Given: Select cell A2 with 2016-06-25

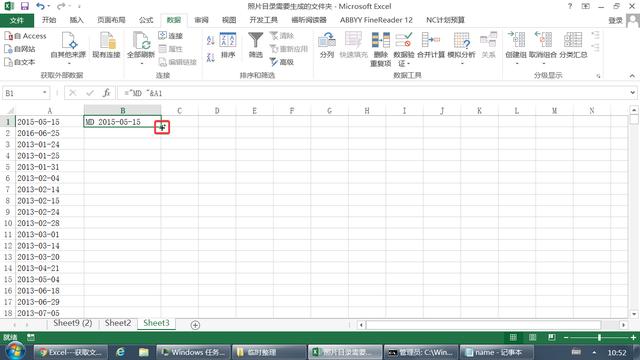Looking at the screenshot, I should [x=49, y=133].
